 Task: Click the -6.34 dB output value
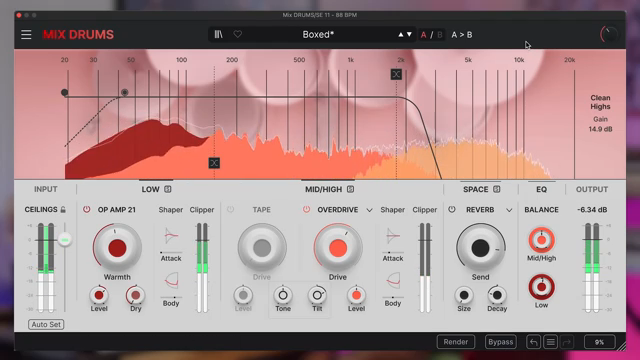pos(592,209)
